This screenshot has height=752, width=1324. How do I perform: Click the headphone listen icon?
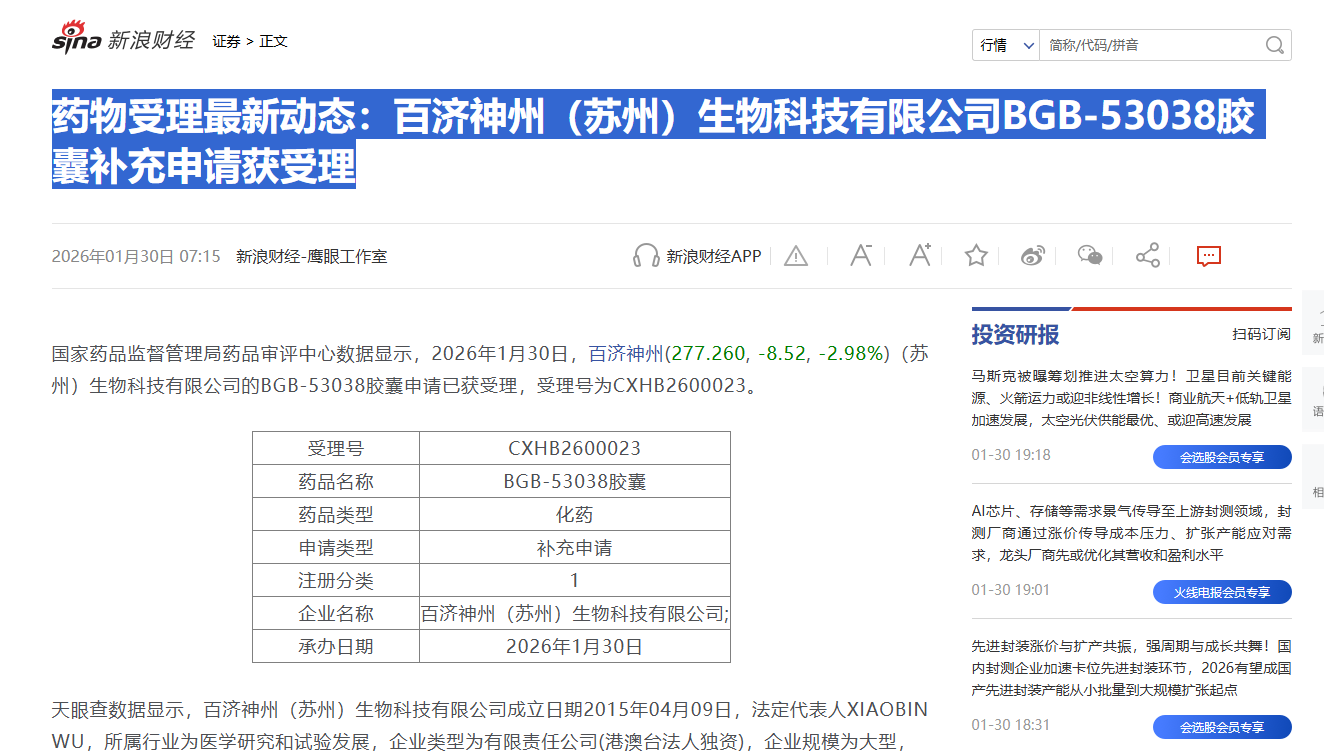tap(646, 256)
